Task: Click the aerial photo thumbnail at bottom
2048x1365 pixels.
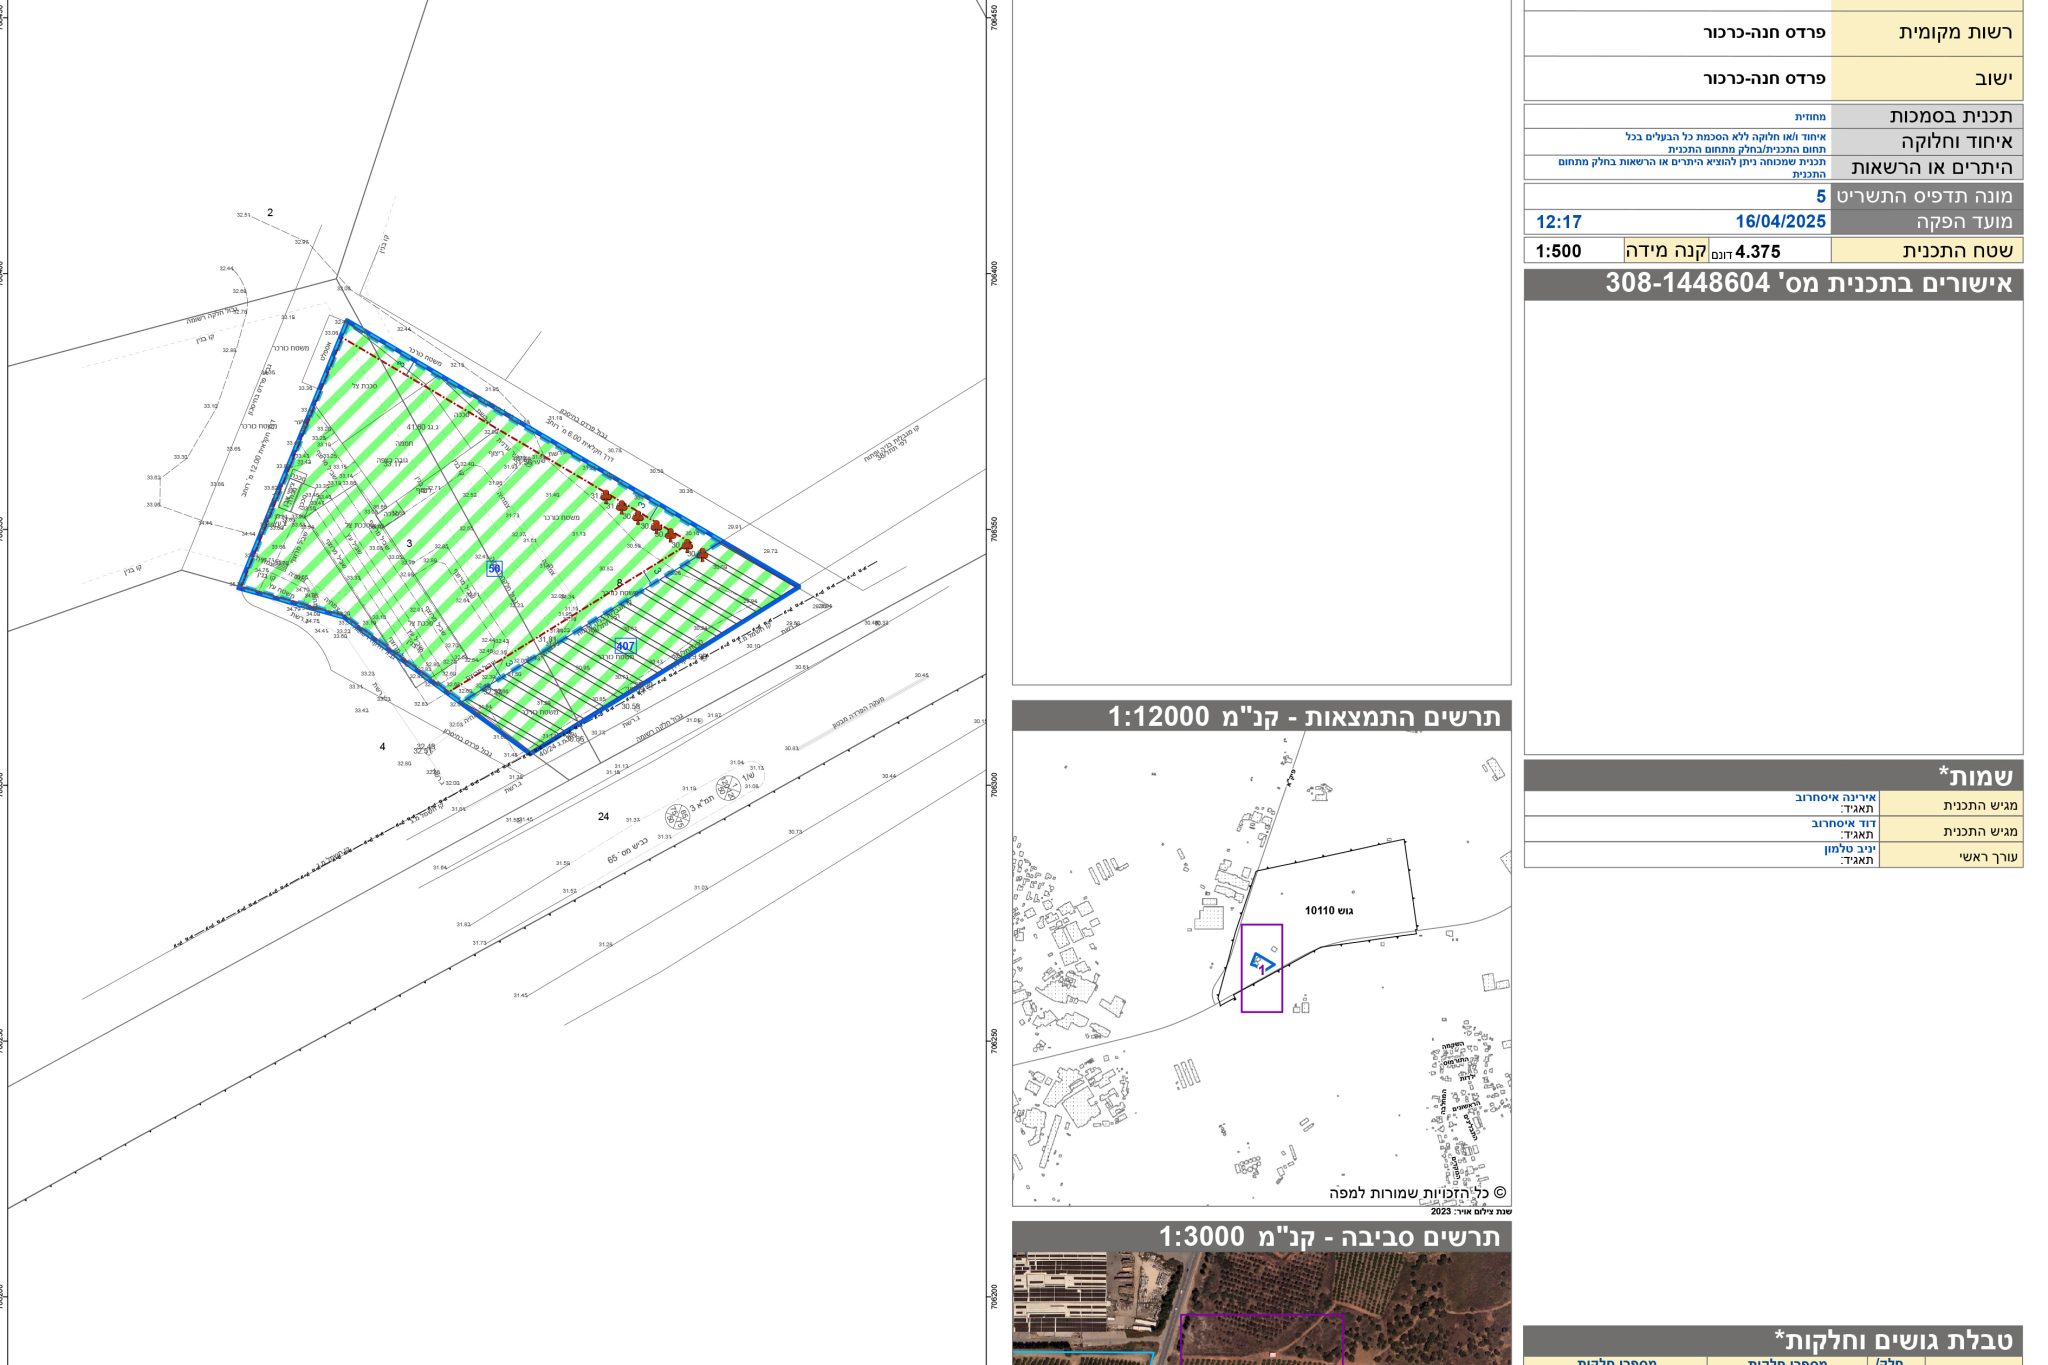Action: coord(1261,1310)
